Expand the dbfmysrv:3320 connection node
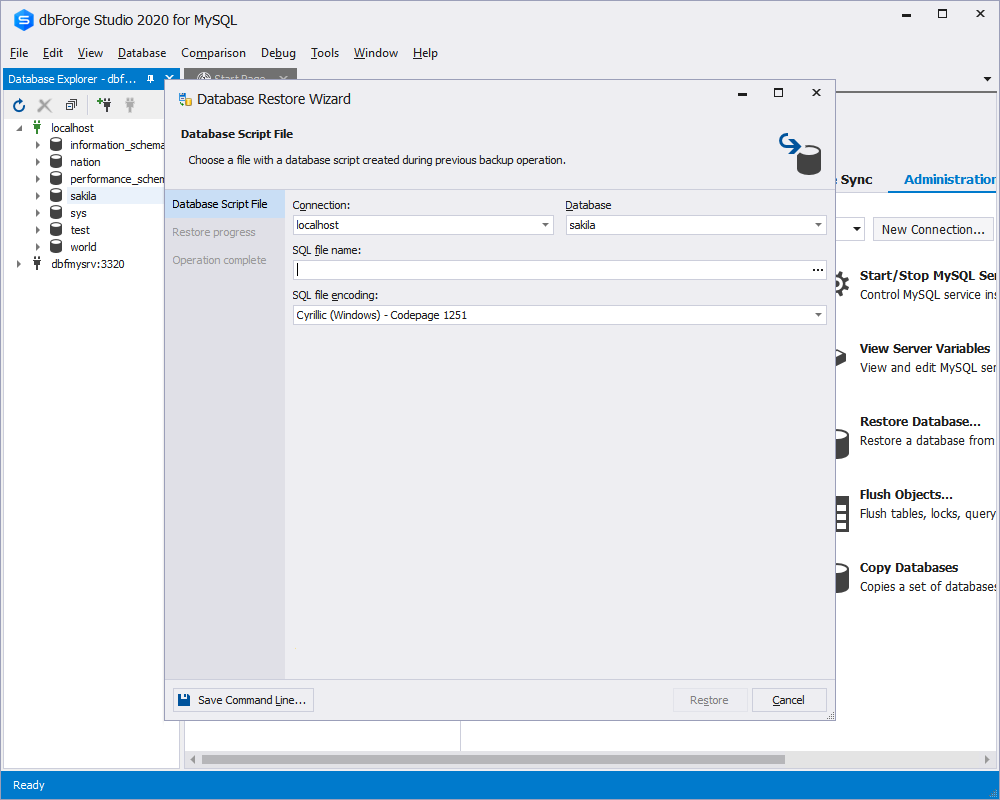Screen dimensions: 1000x800 [x=19, y=264]
